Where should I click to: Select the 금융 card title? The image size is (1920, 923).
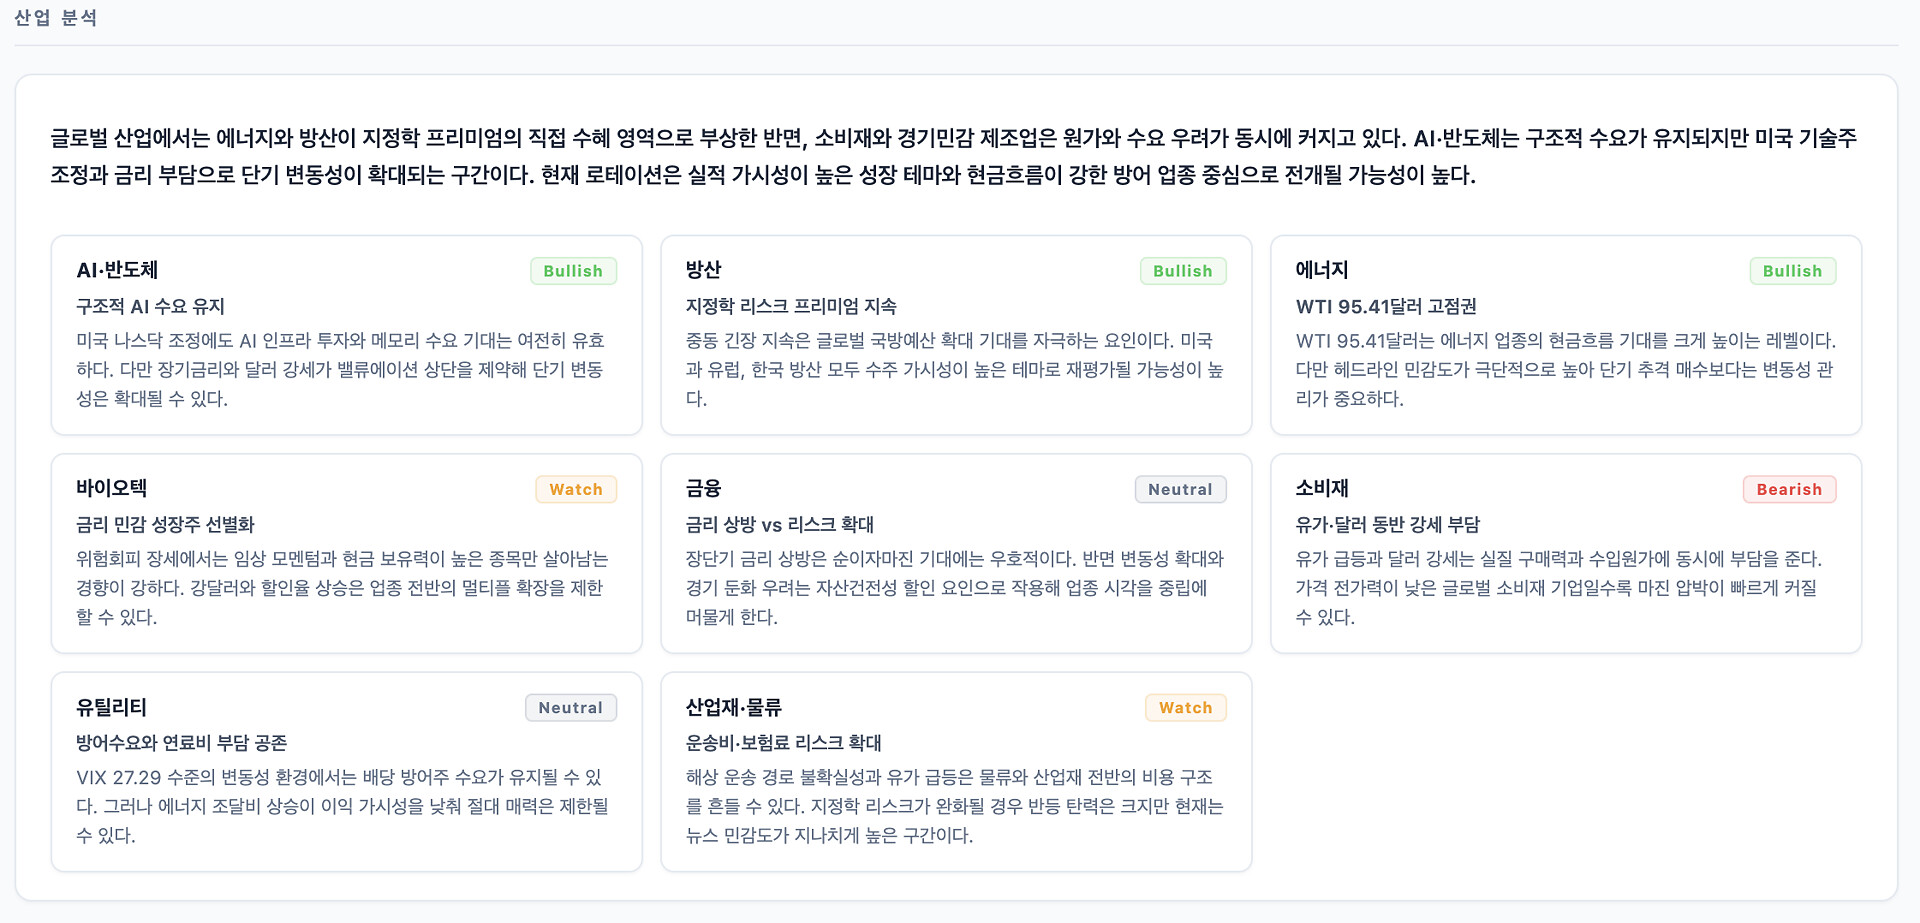(x=703, y=488)
